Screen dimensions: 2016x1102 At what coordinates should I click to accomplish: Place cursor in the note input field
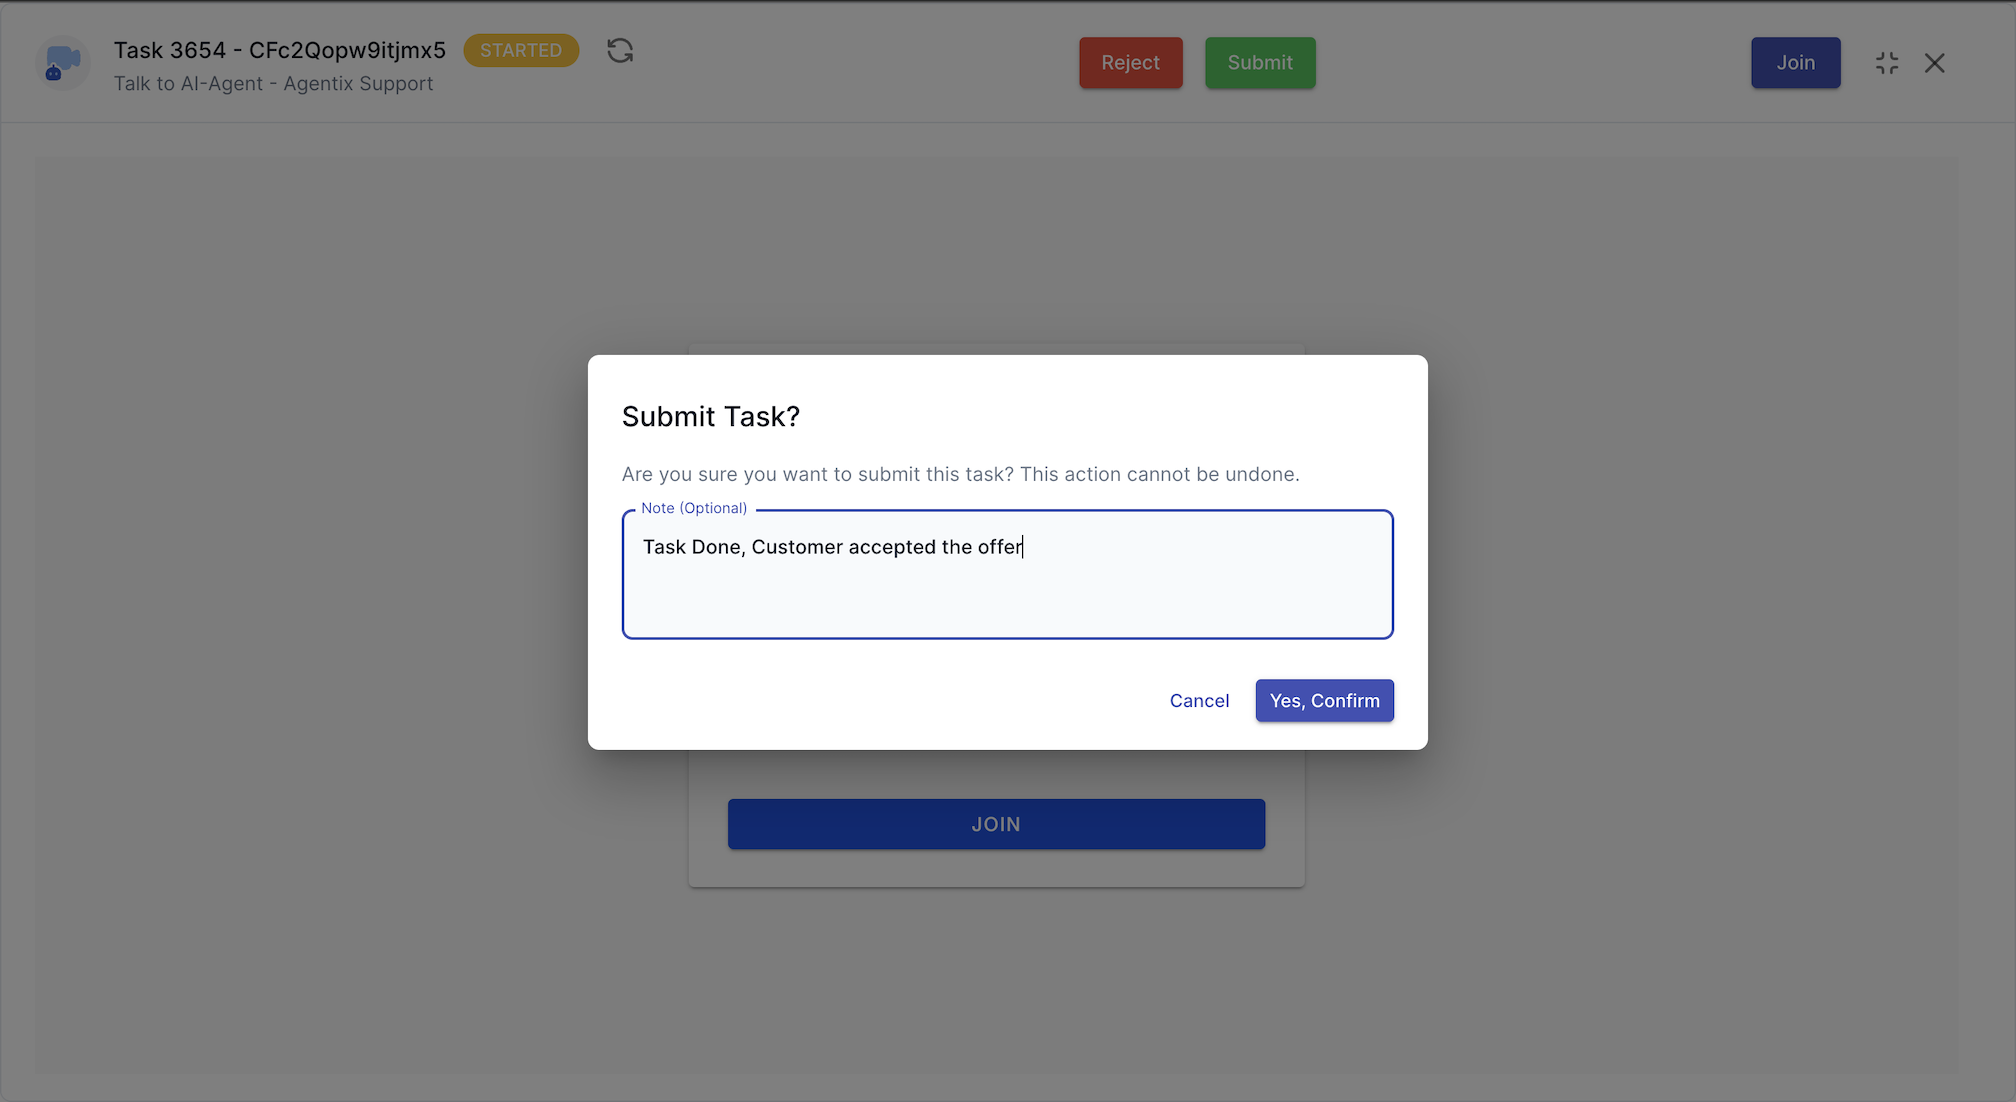(1007, 575)
